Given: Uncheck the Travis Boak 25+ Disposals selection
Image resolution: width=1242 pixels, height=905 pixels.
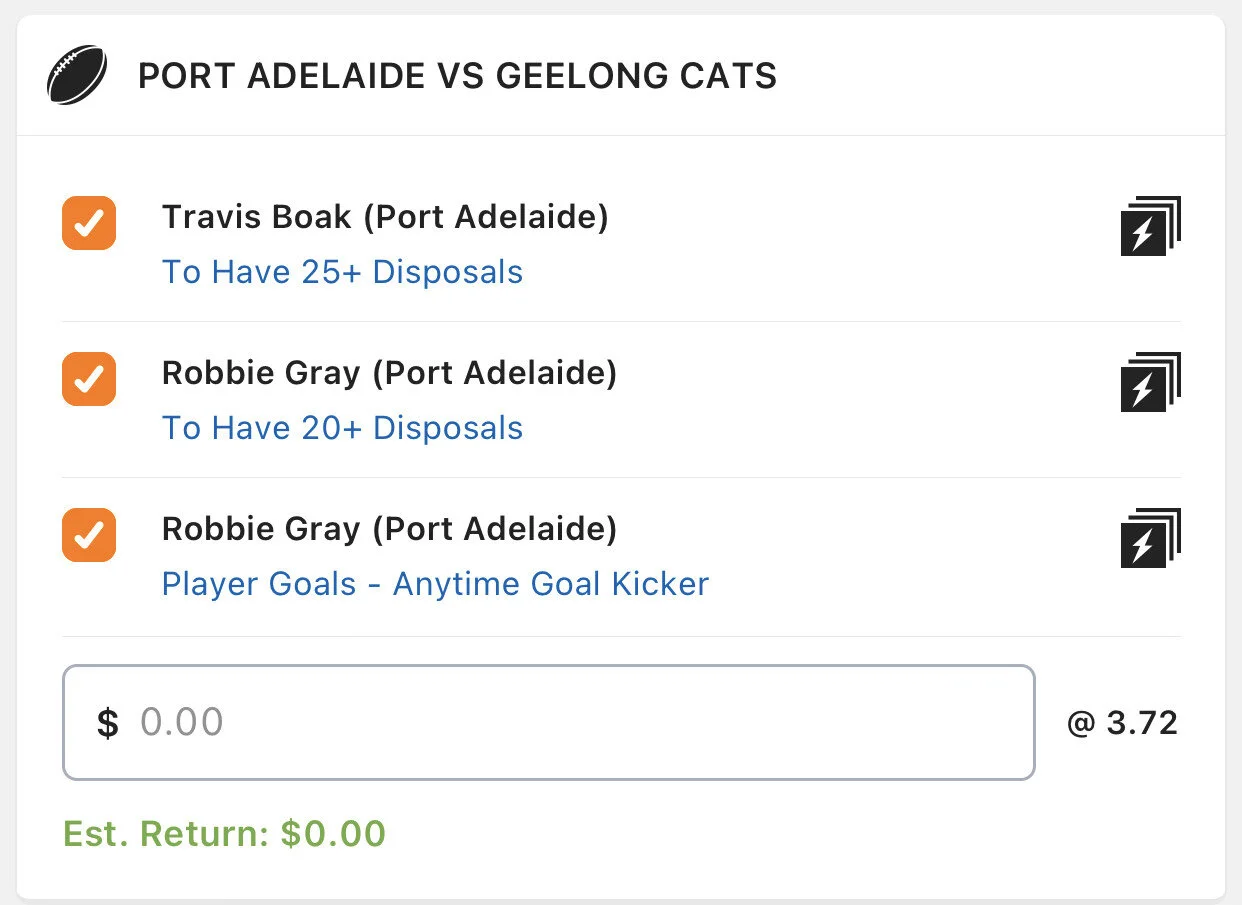Looking at the screenshot, I should (89, 223).
